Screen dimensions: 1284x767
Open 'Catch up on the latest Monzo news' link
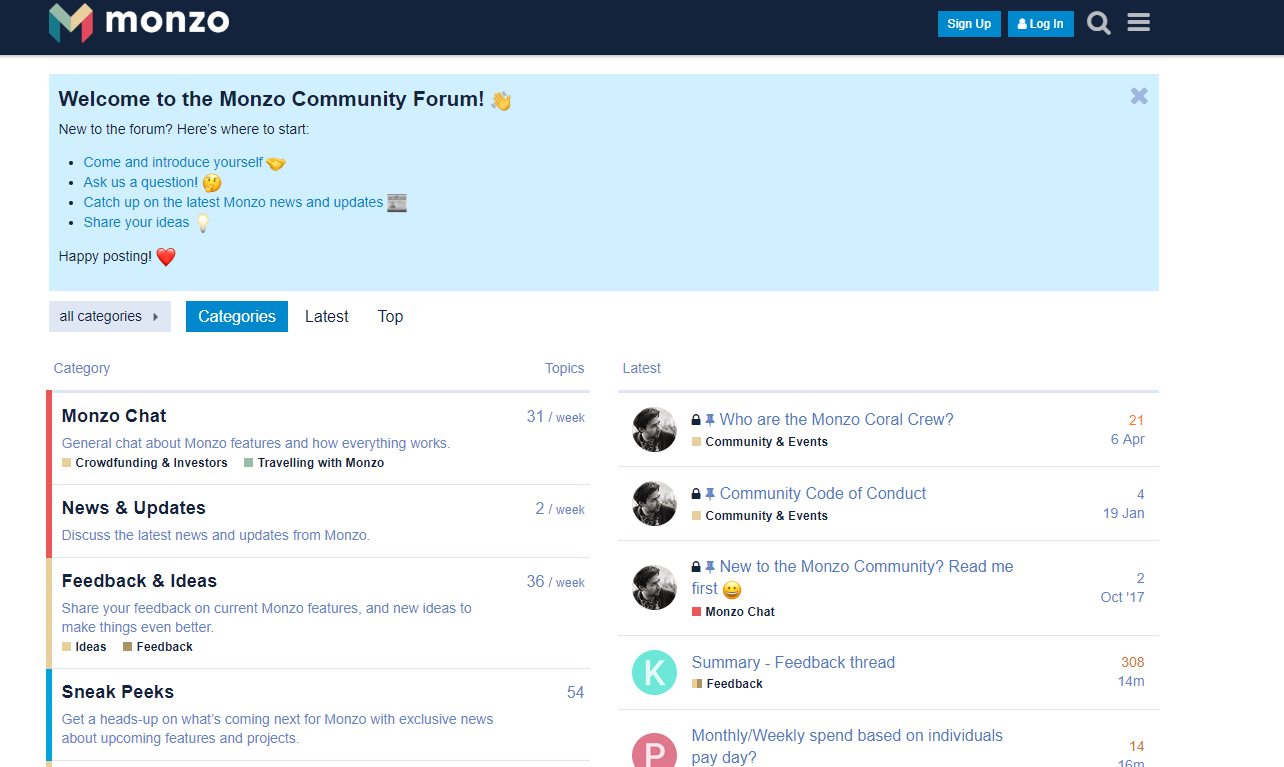click(233, 202)
